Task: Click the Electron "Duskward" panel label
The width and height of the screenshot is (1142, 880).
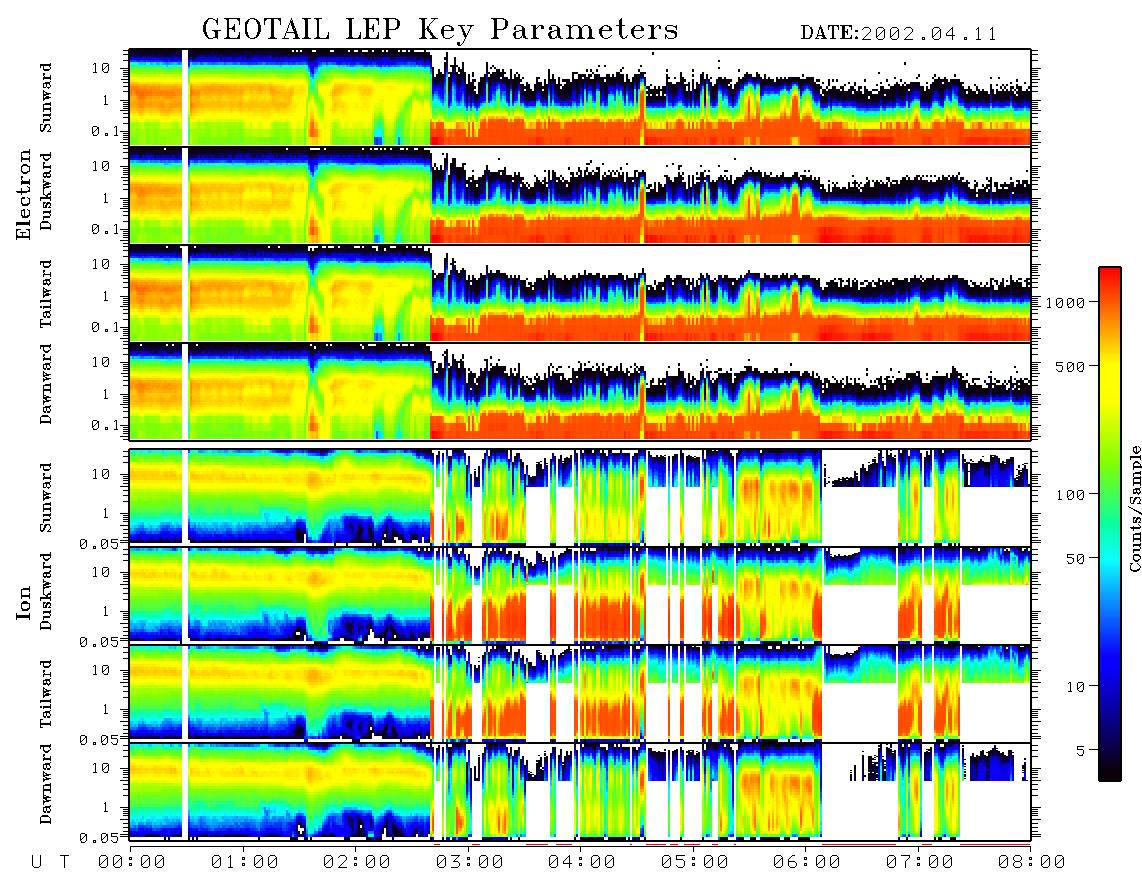Action: (x=46, y=191)
